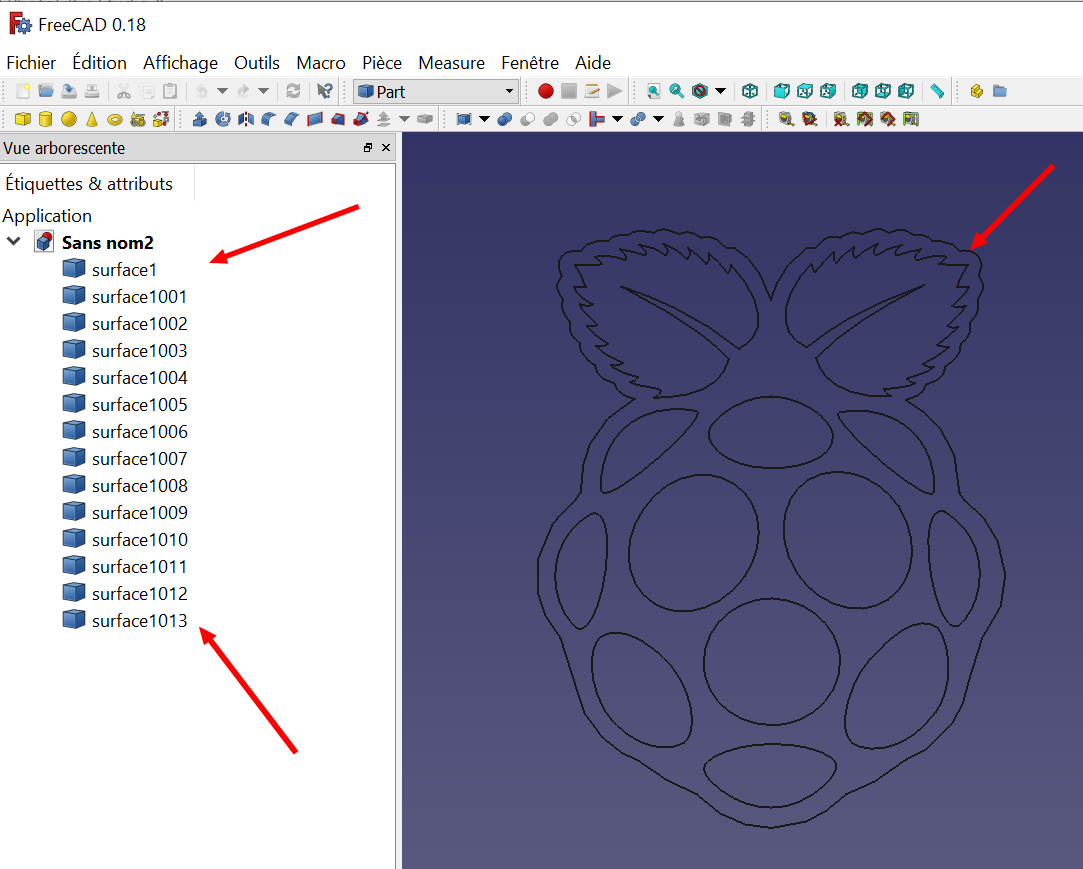Open the Pièce menu
1083x869 pixels.
[x=382, y=63]
